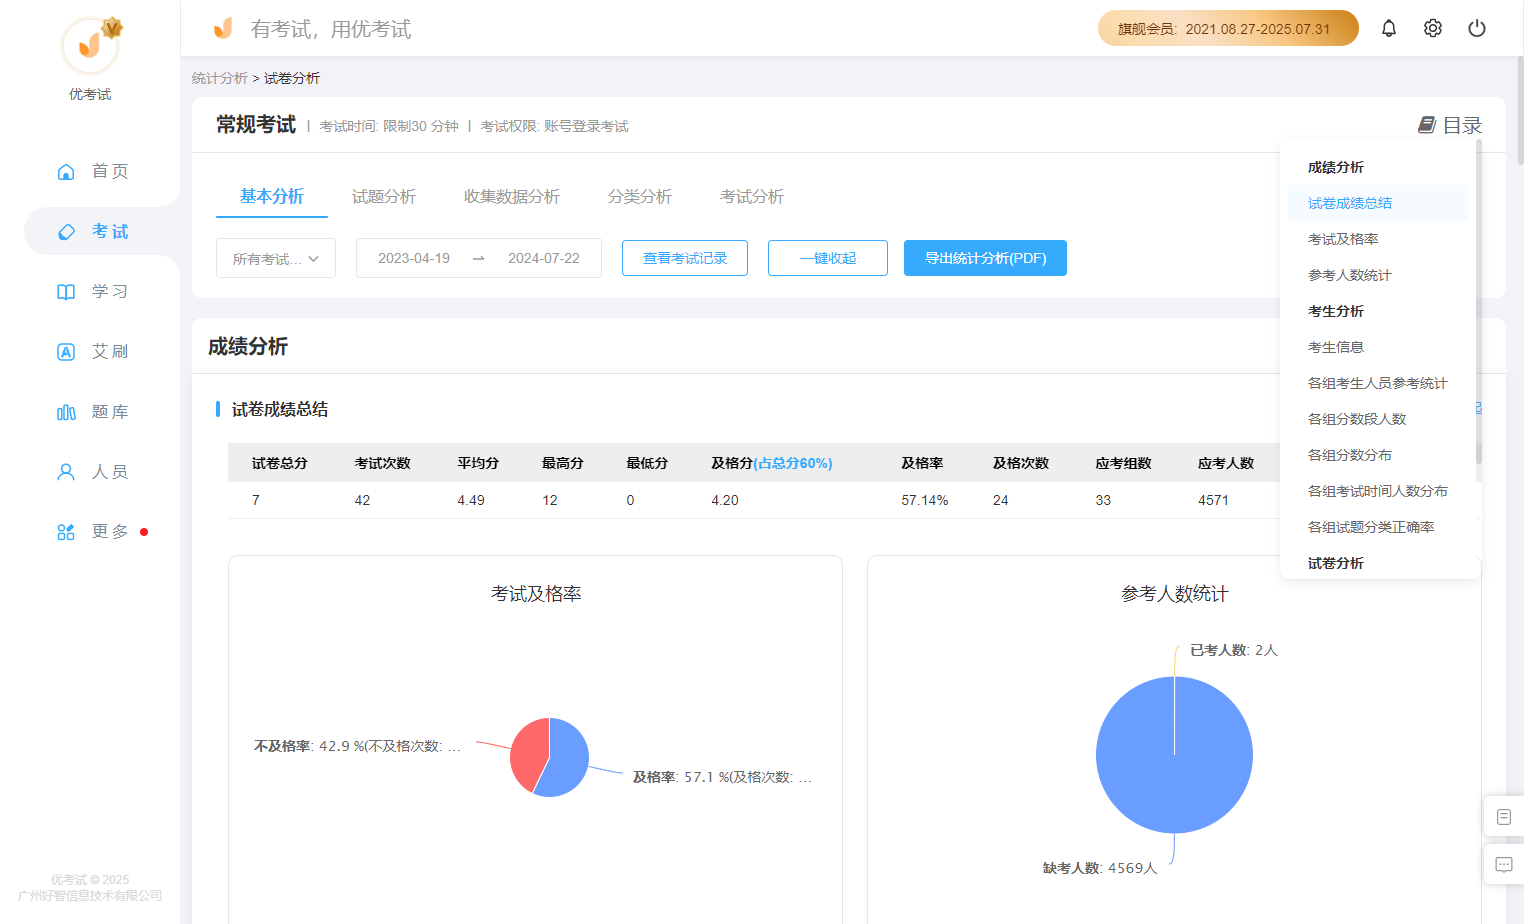Click 统计分析 breadcrumb link
This screenshot has height=924, width=1524.
click(220, 78)
